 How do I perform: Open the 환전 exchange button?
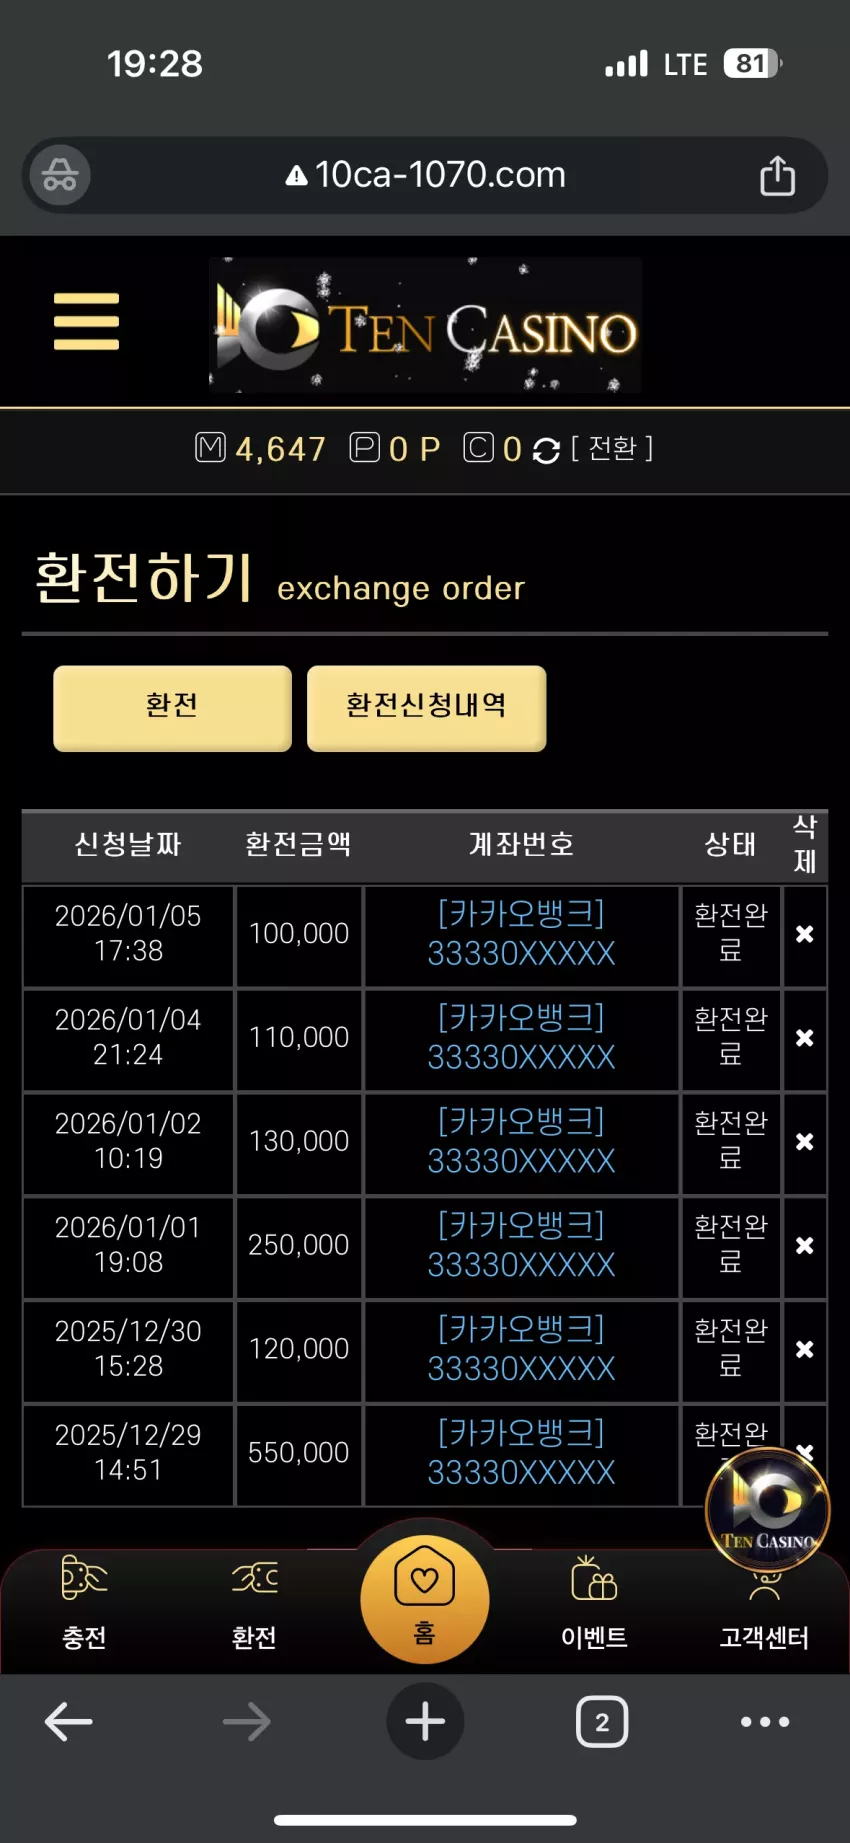pos(172,708)
